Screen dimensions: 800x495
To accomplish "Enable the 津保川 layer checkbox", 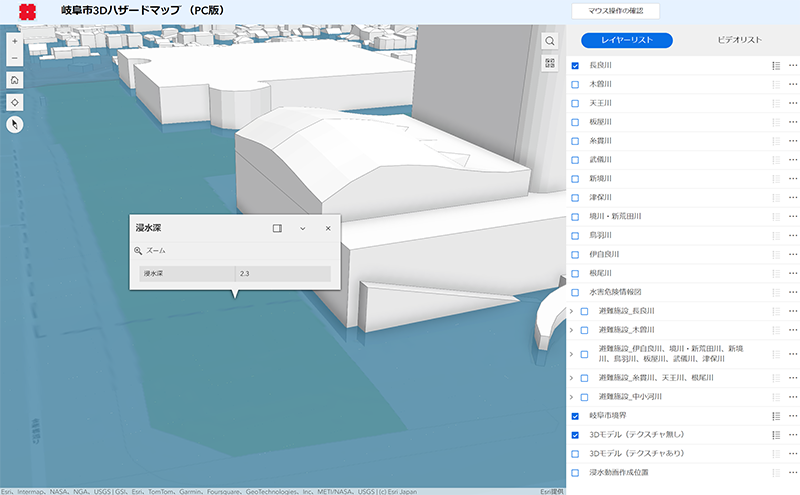I will [x=575, y=197].
